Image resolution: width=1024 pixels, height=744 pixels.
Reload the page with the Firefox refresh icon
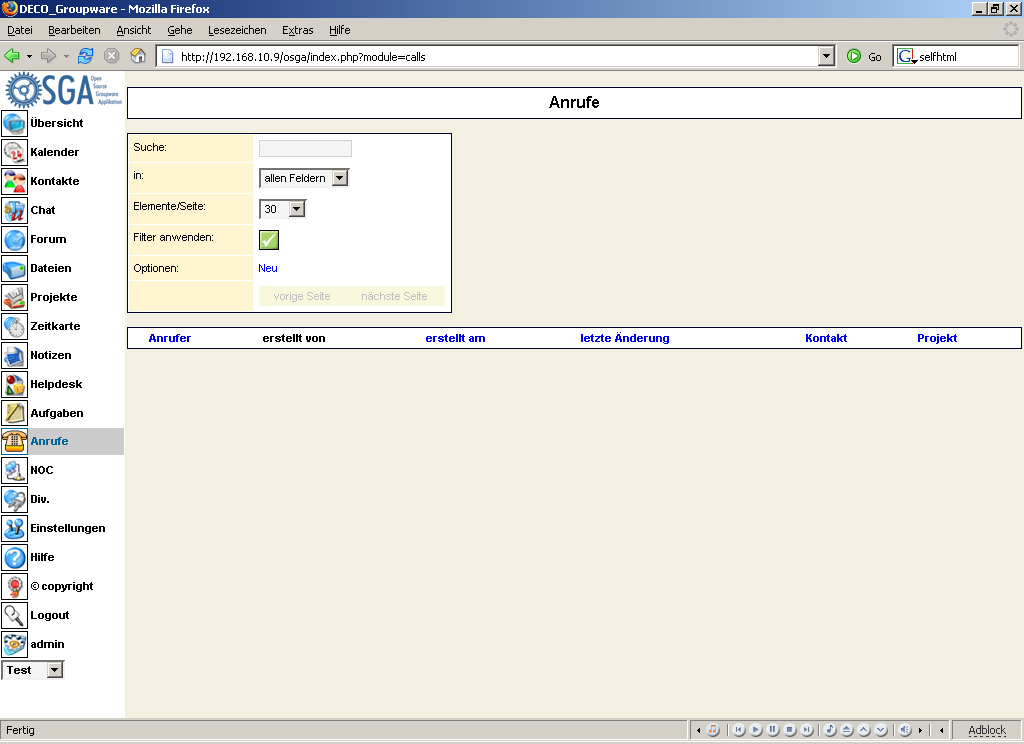tap(85, 56)
